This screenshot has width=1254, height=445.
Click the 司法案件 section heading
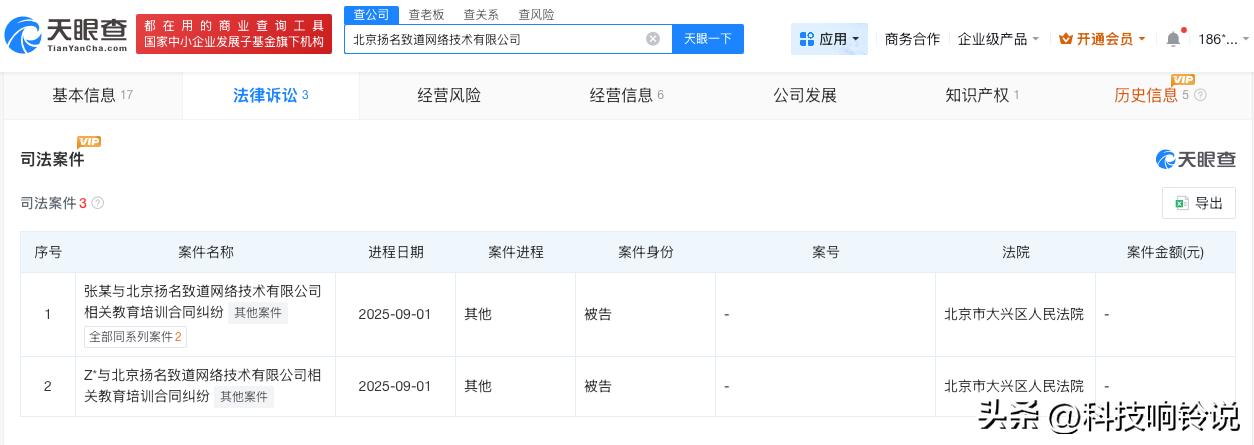click(x=52, y=160)
